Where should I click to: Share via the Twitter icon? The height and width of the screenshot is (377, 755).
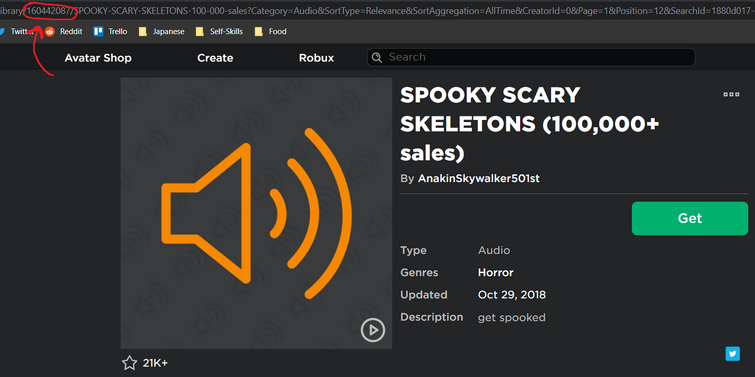[x=732, y=354]
